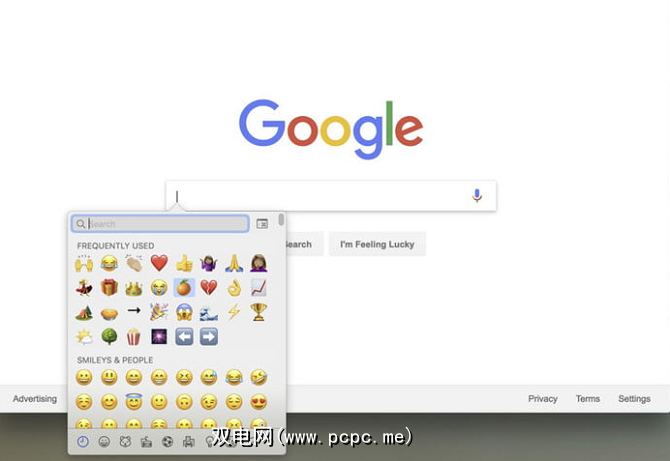The height and width of the screenshot is (461, 670).
Task: Pick the crown emoji
Action: click(134, 288)
